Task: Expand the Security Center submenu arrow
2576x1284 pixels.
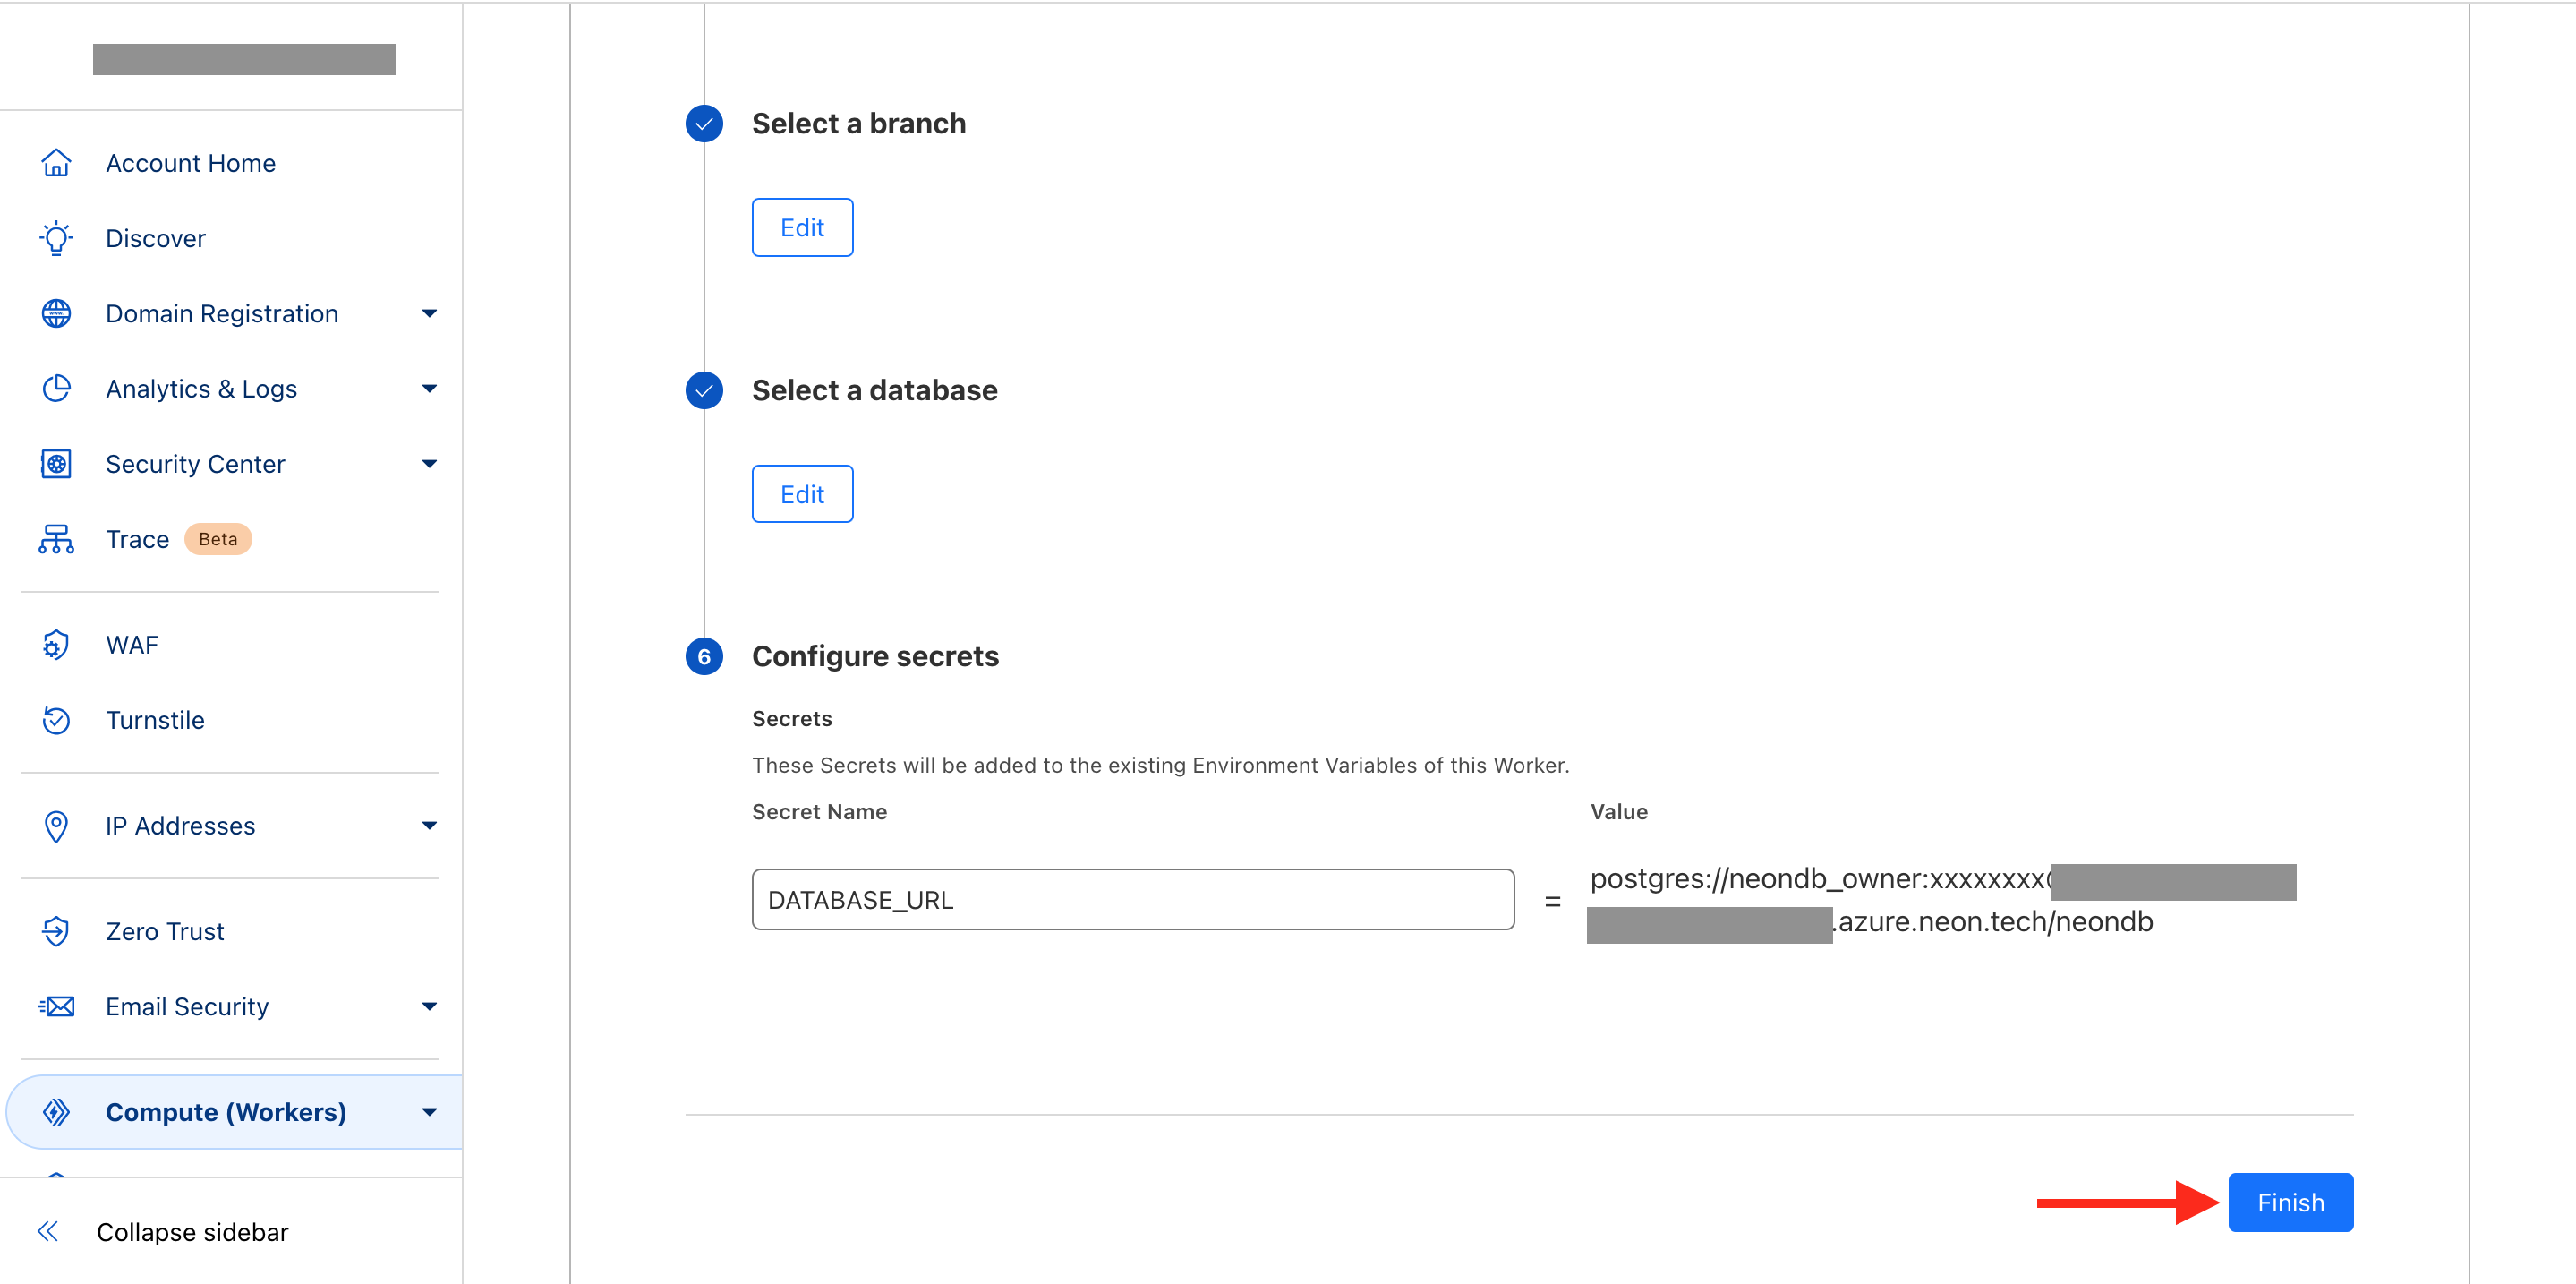Action: tap(429, 463)
